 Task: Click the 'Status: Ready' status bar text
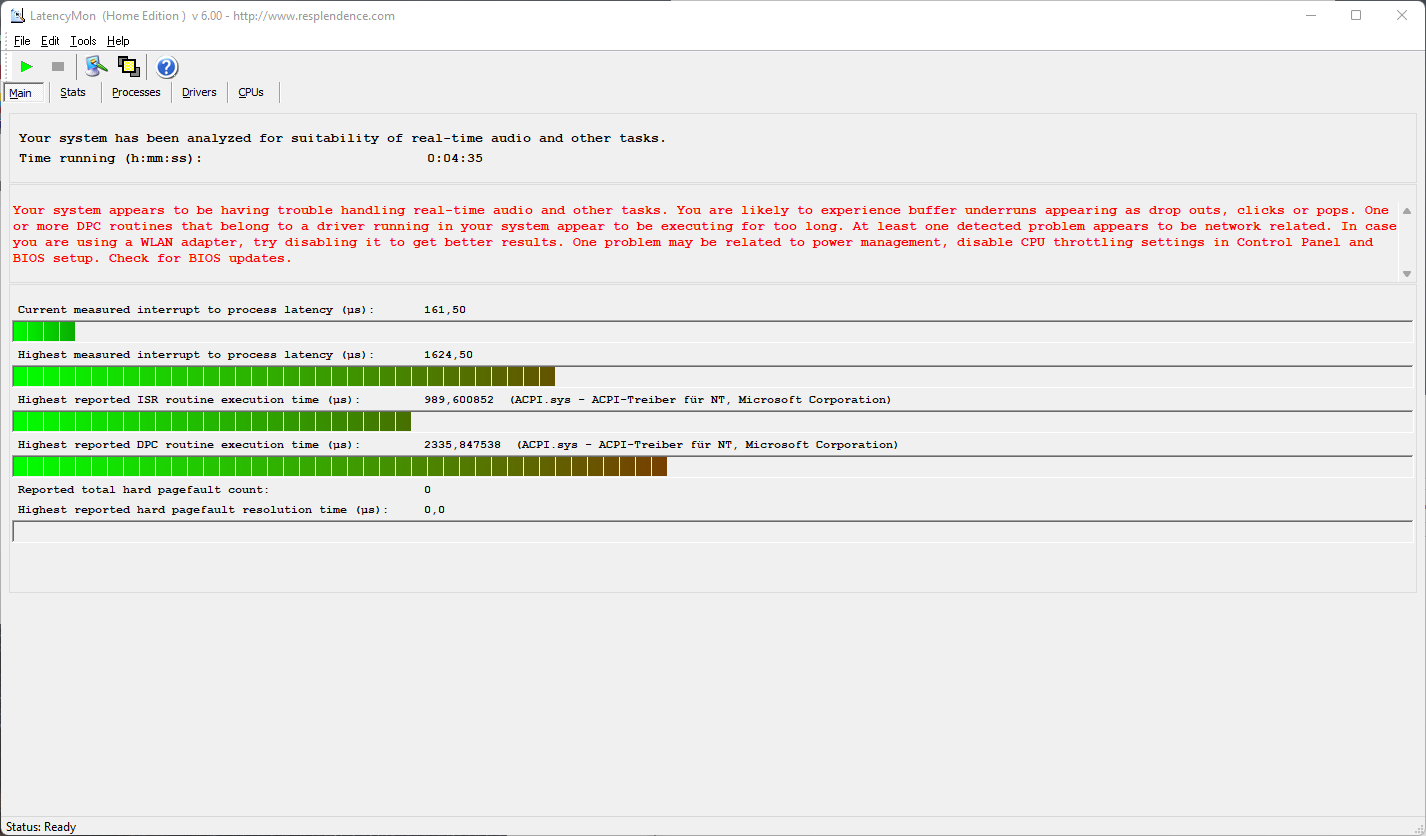41,827
